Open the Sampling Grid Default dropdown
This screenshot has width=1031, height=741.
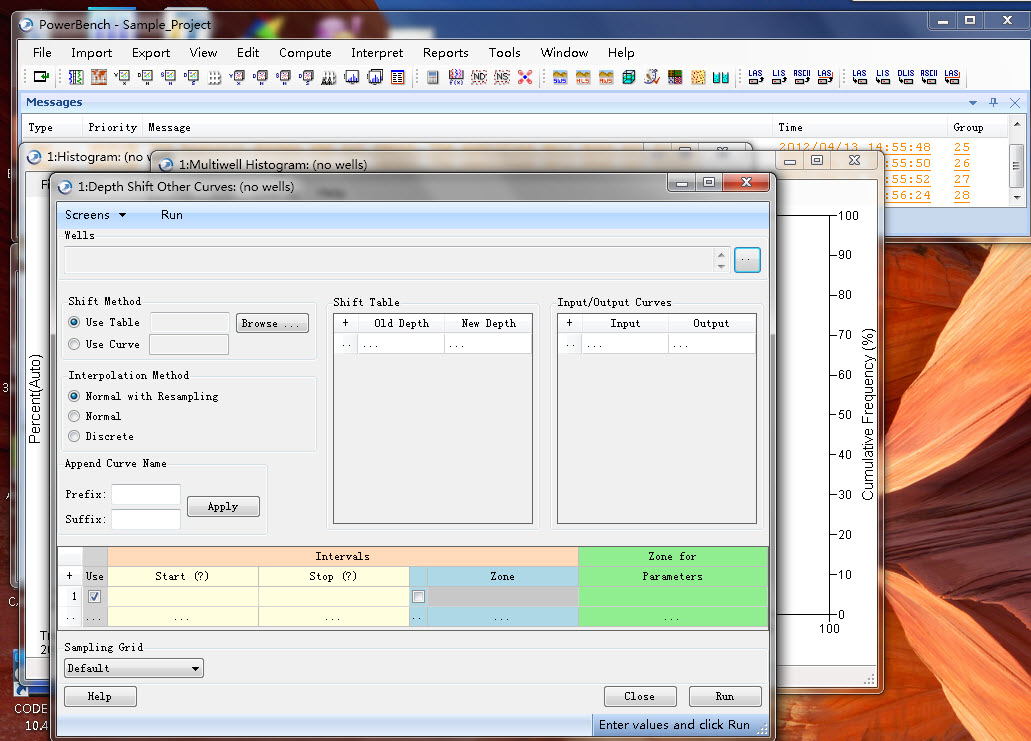[133, 668]
